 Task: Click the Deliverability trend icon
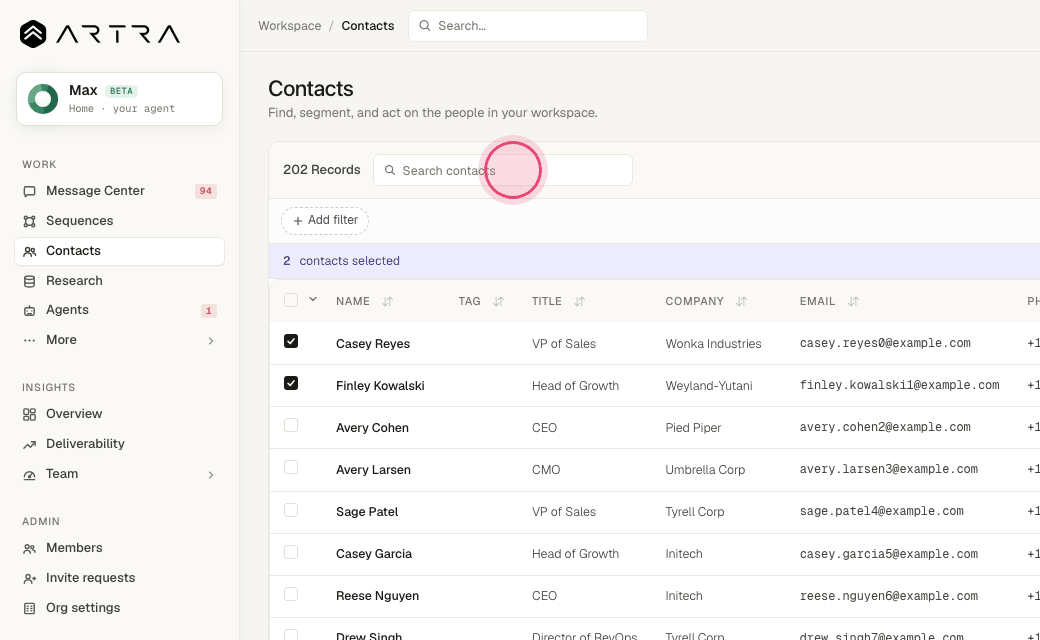pyautogui.click(x=29, y=444)
